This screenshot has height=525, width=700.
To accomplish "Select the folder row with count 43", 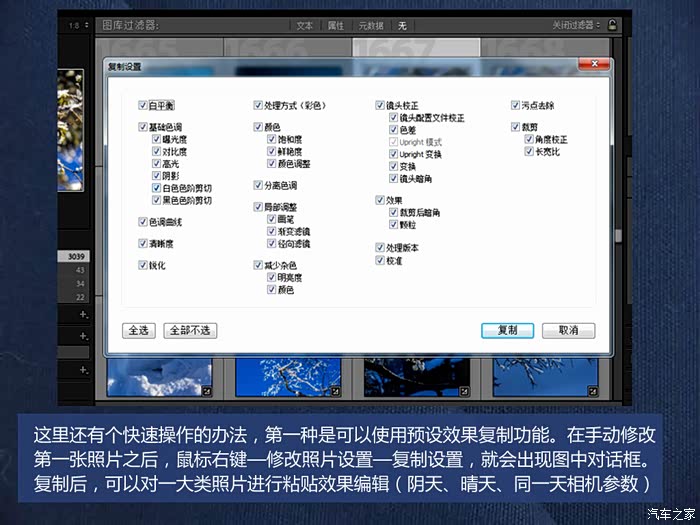I will (74, 270).
